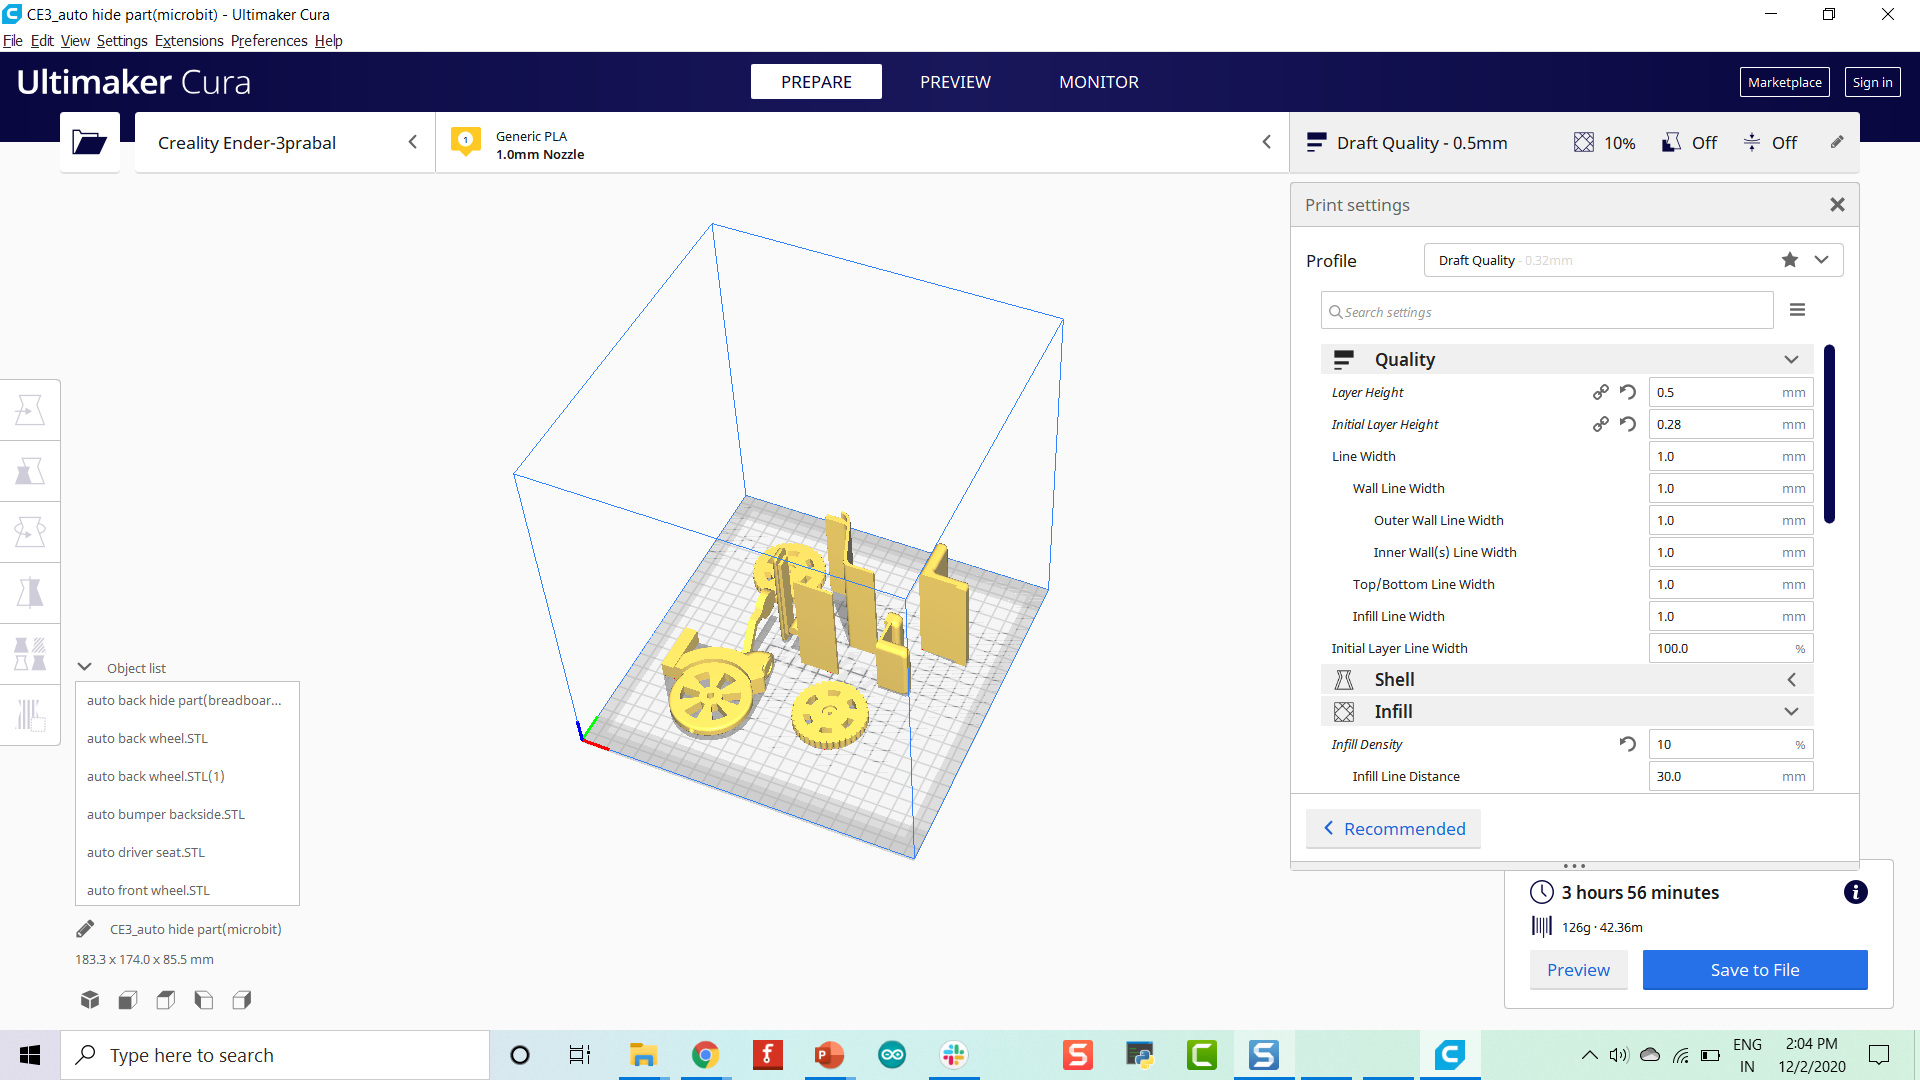Switch to front view icon
The height and width of the screenshot is (1080, 1920).
[x=128, y=999]
